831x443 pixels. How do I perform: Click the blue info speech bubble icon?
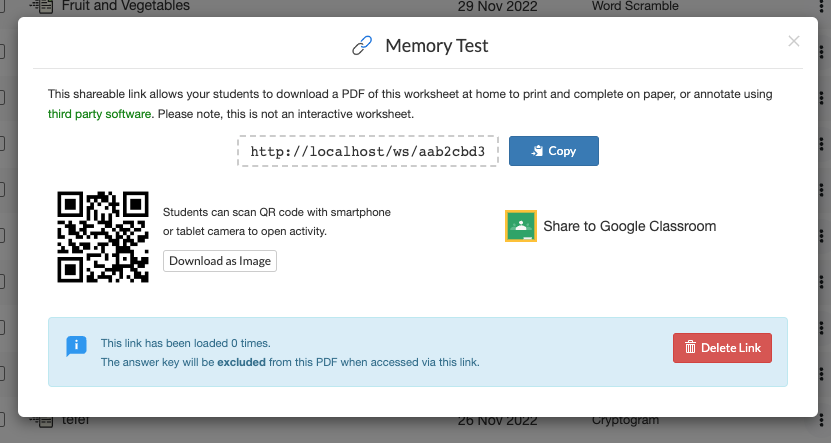pos(76,347)
